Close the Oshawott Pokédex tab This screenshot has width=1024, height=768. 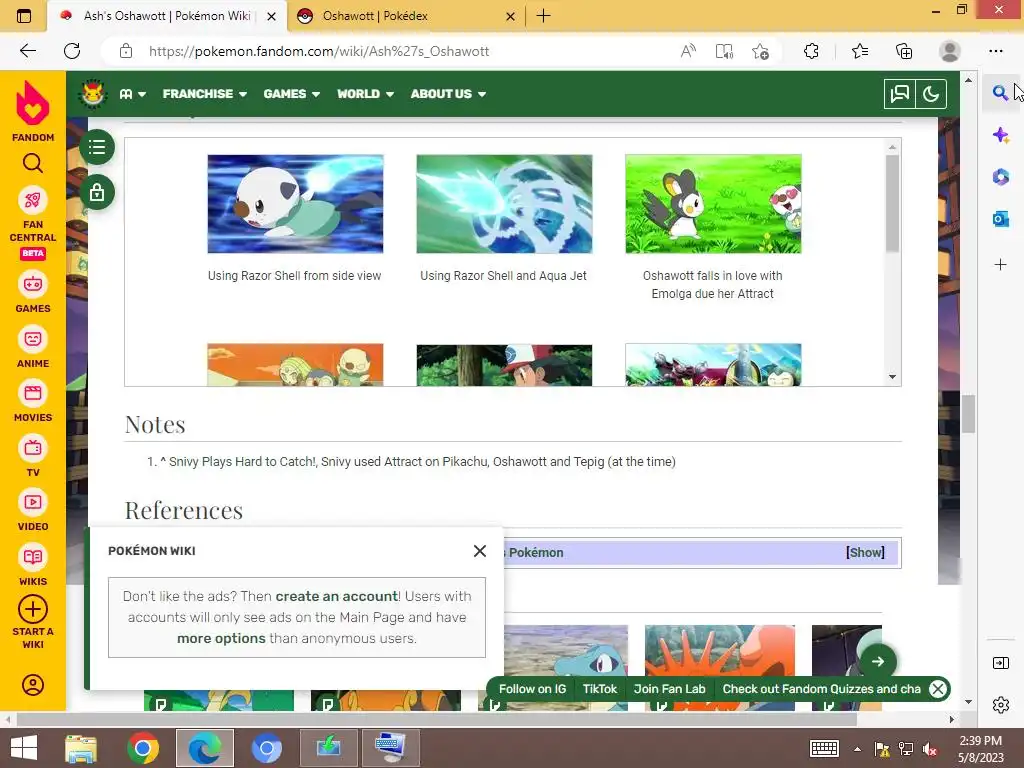tap(511, 16)
